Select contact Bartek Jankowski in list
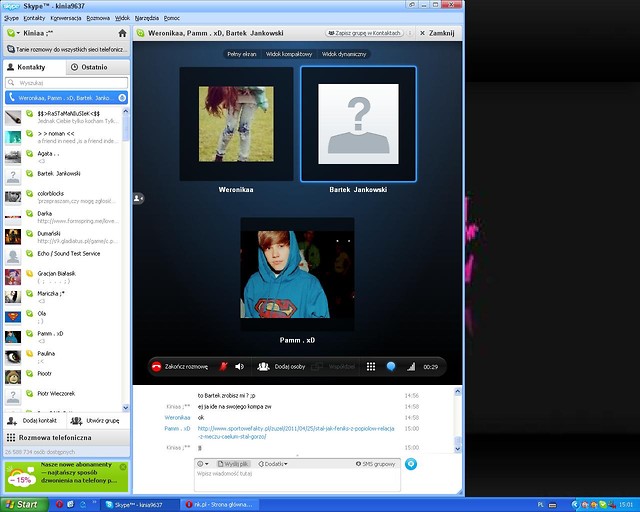The image size is (640, 512). tap(63, 177)
